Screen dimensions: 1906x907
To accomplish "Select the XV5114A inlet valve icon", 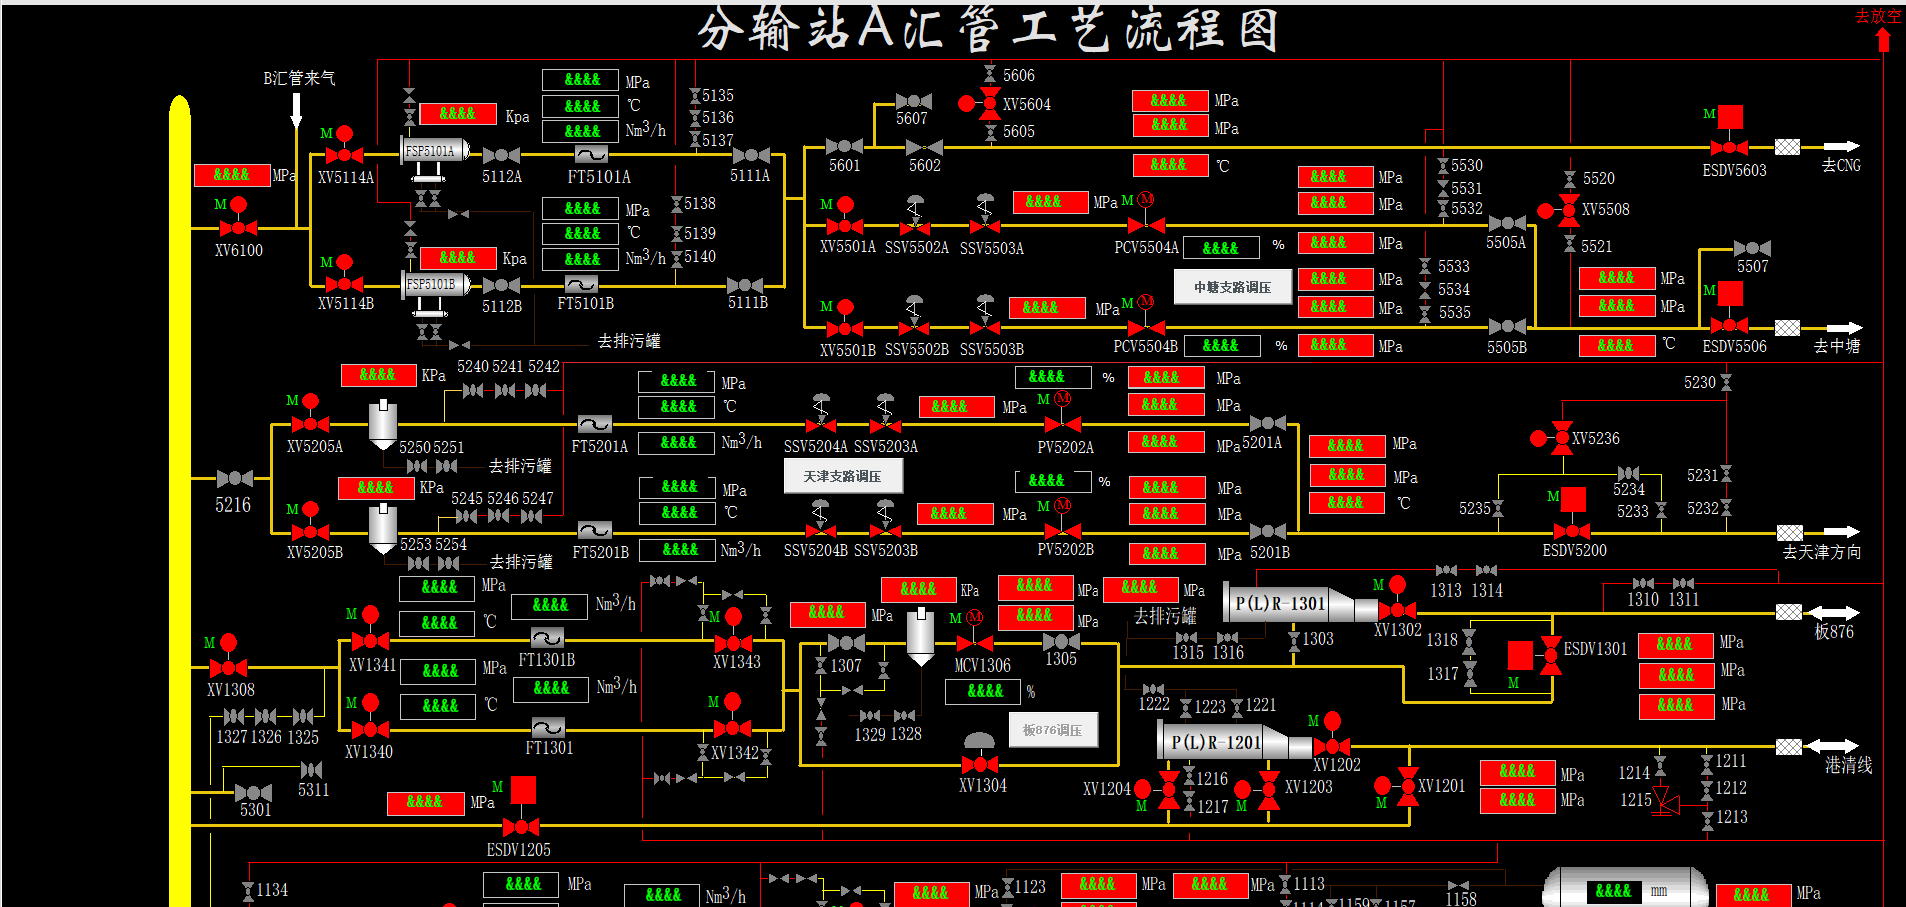I will point(344,155).
